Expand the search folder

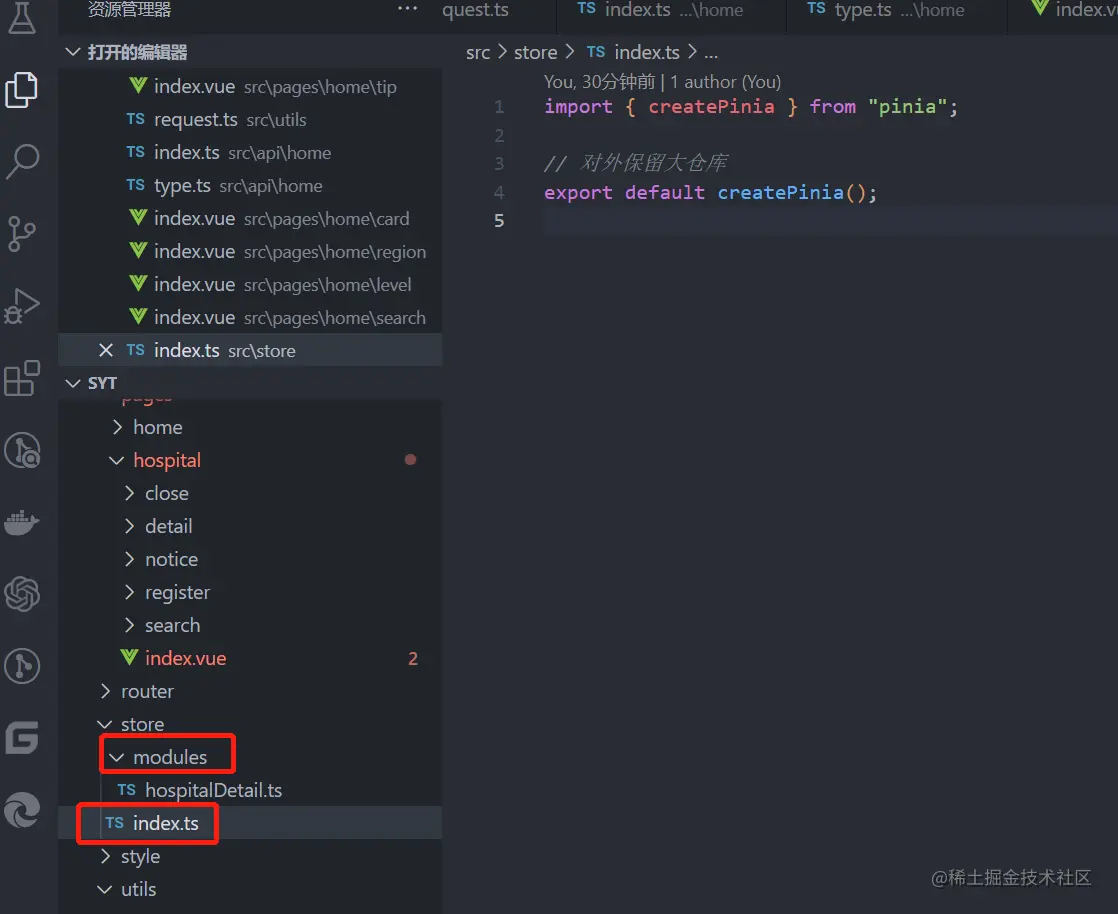click(x=129, y=625)
